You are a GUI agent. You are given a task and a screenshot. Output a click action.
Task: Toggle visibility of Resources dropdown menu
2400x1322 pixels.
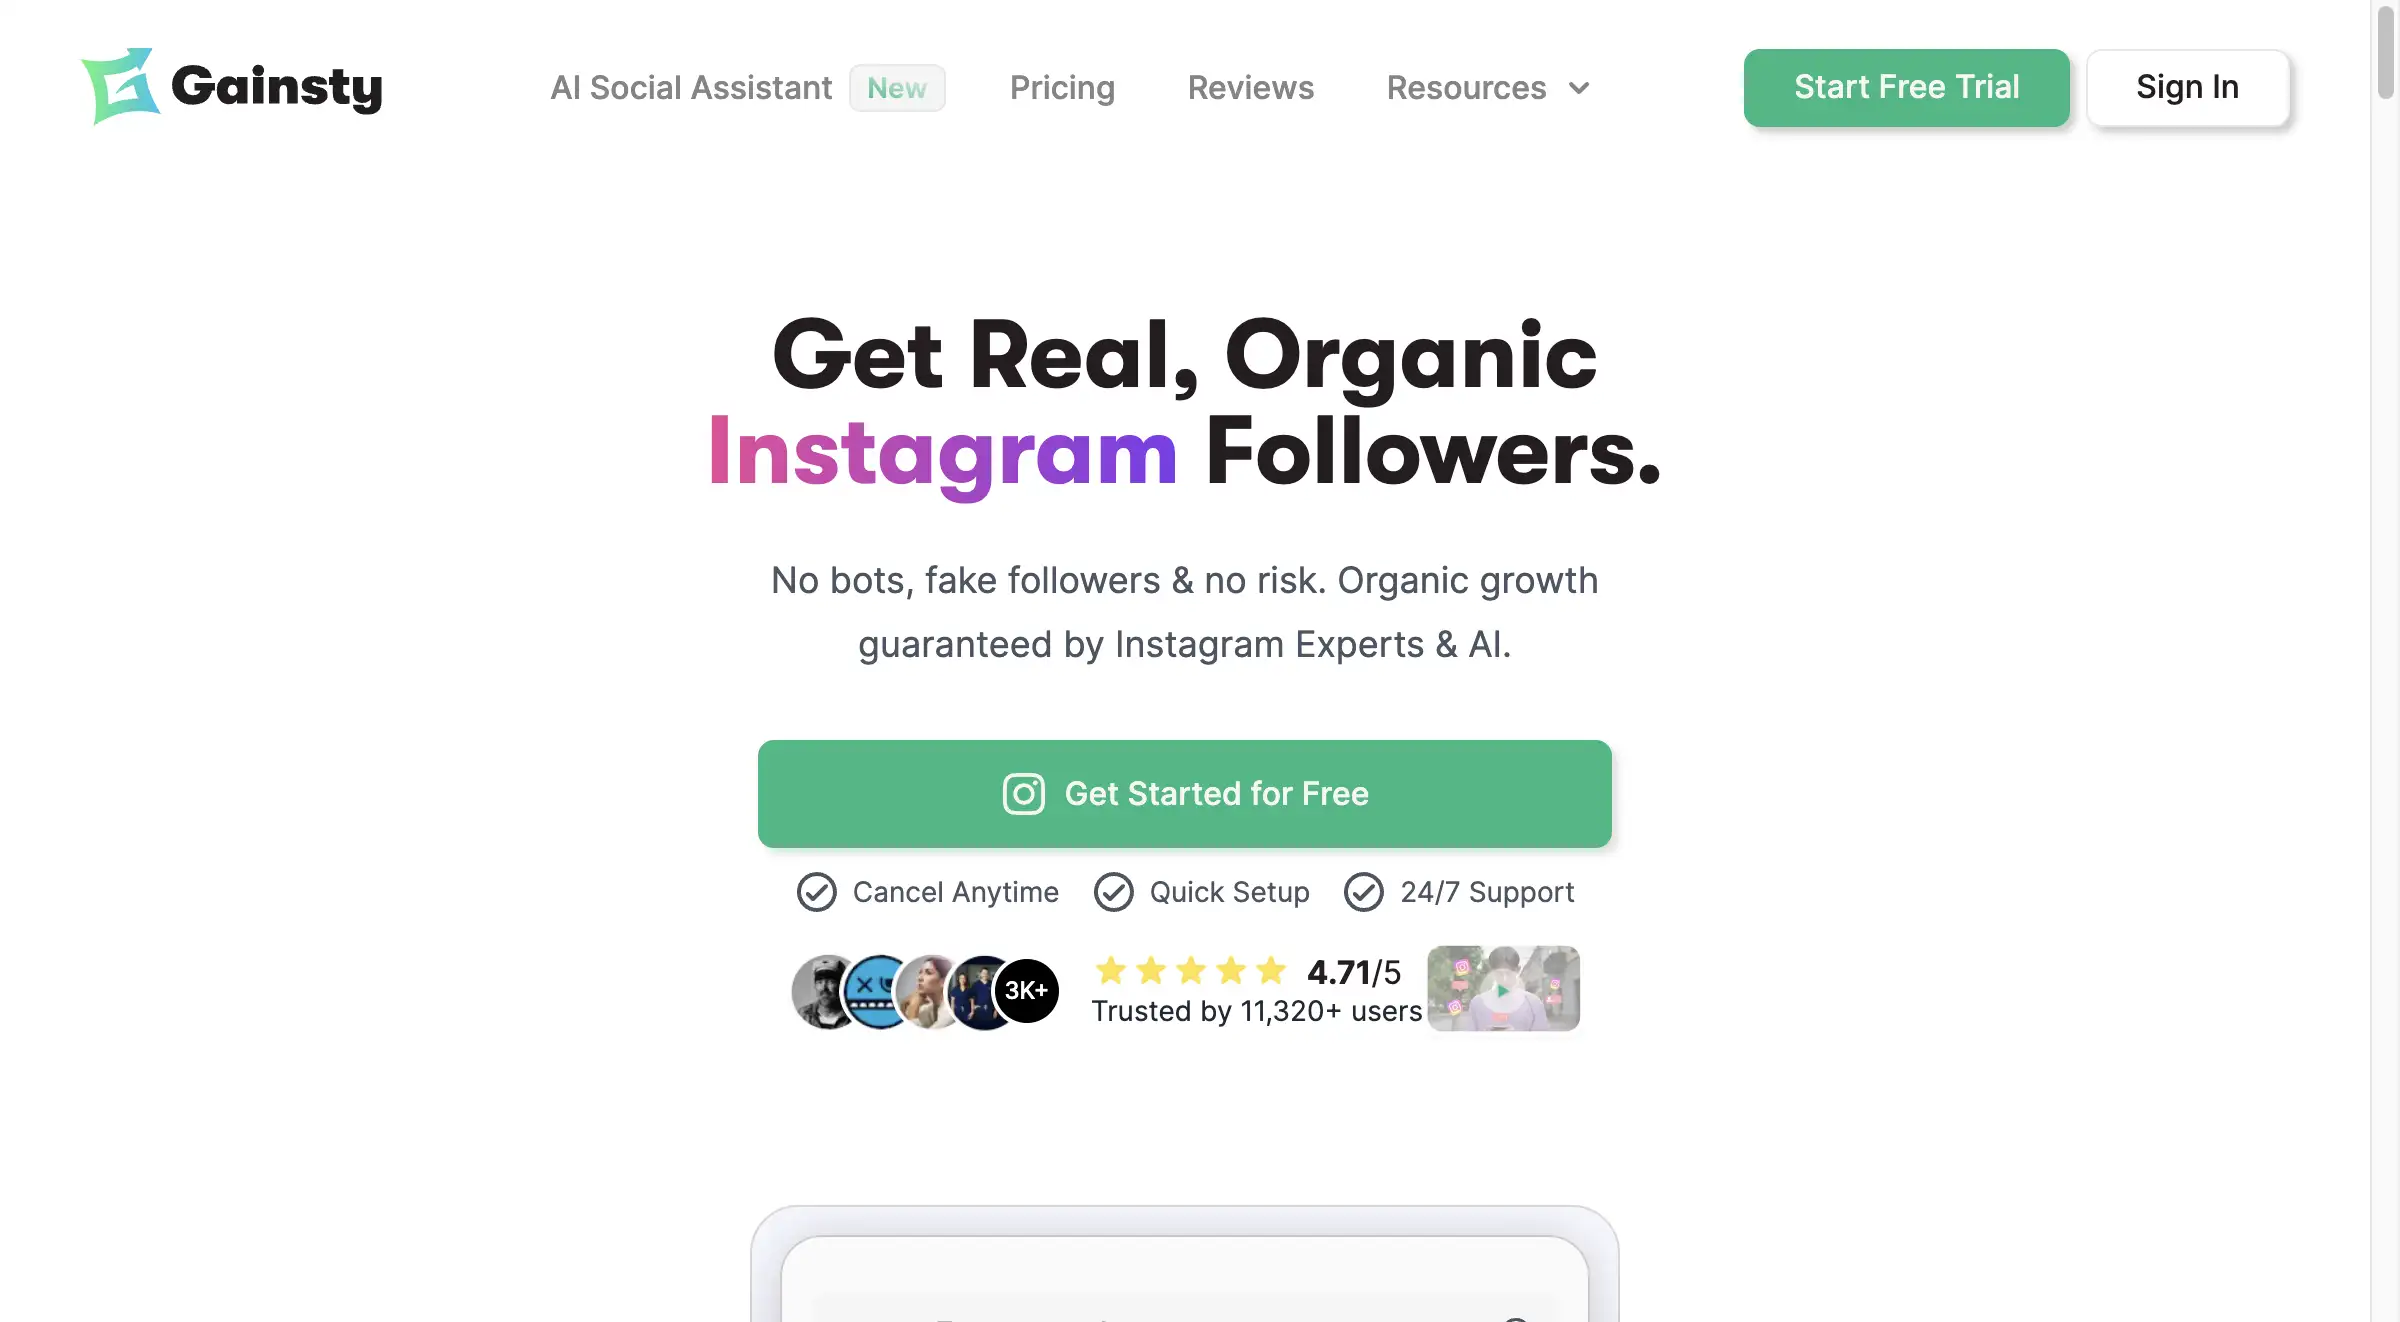pyautogui.click(x=1484, y=86)
